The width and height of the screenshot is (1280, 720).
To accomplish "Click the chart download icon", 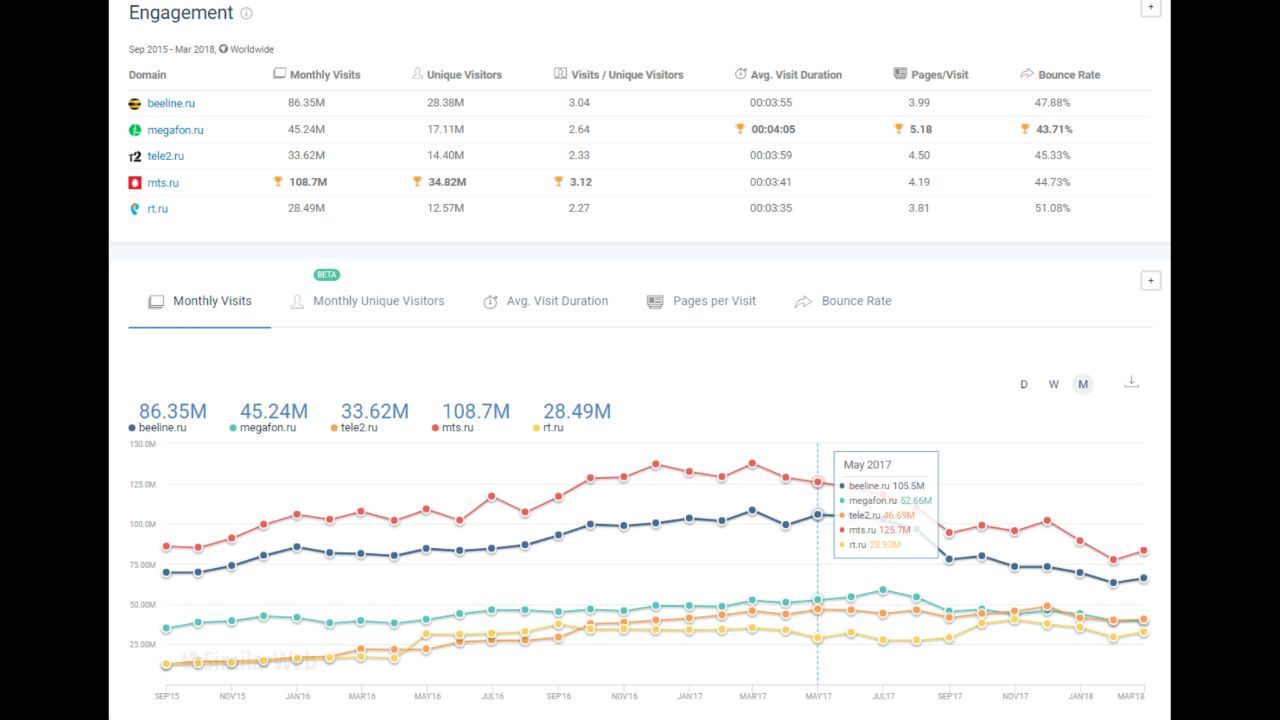I will [1131, 382].
